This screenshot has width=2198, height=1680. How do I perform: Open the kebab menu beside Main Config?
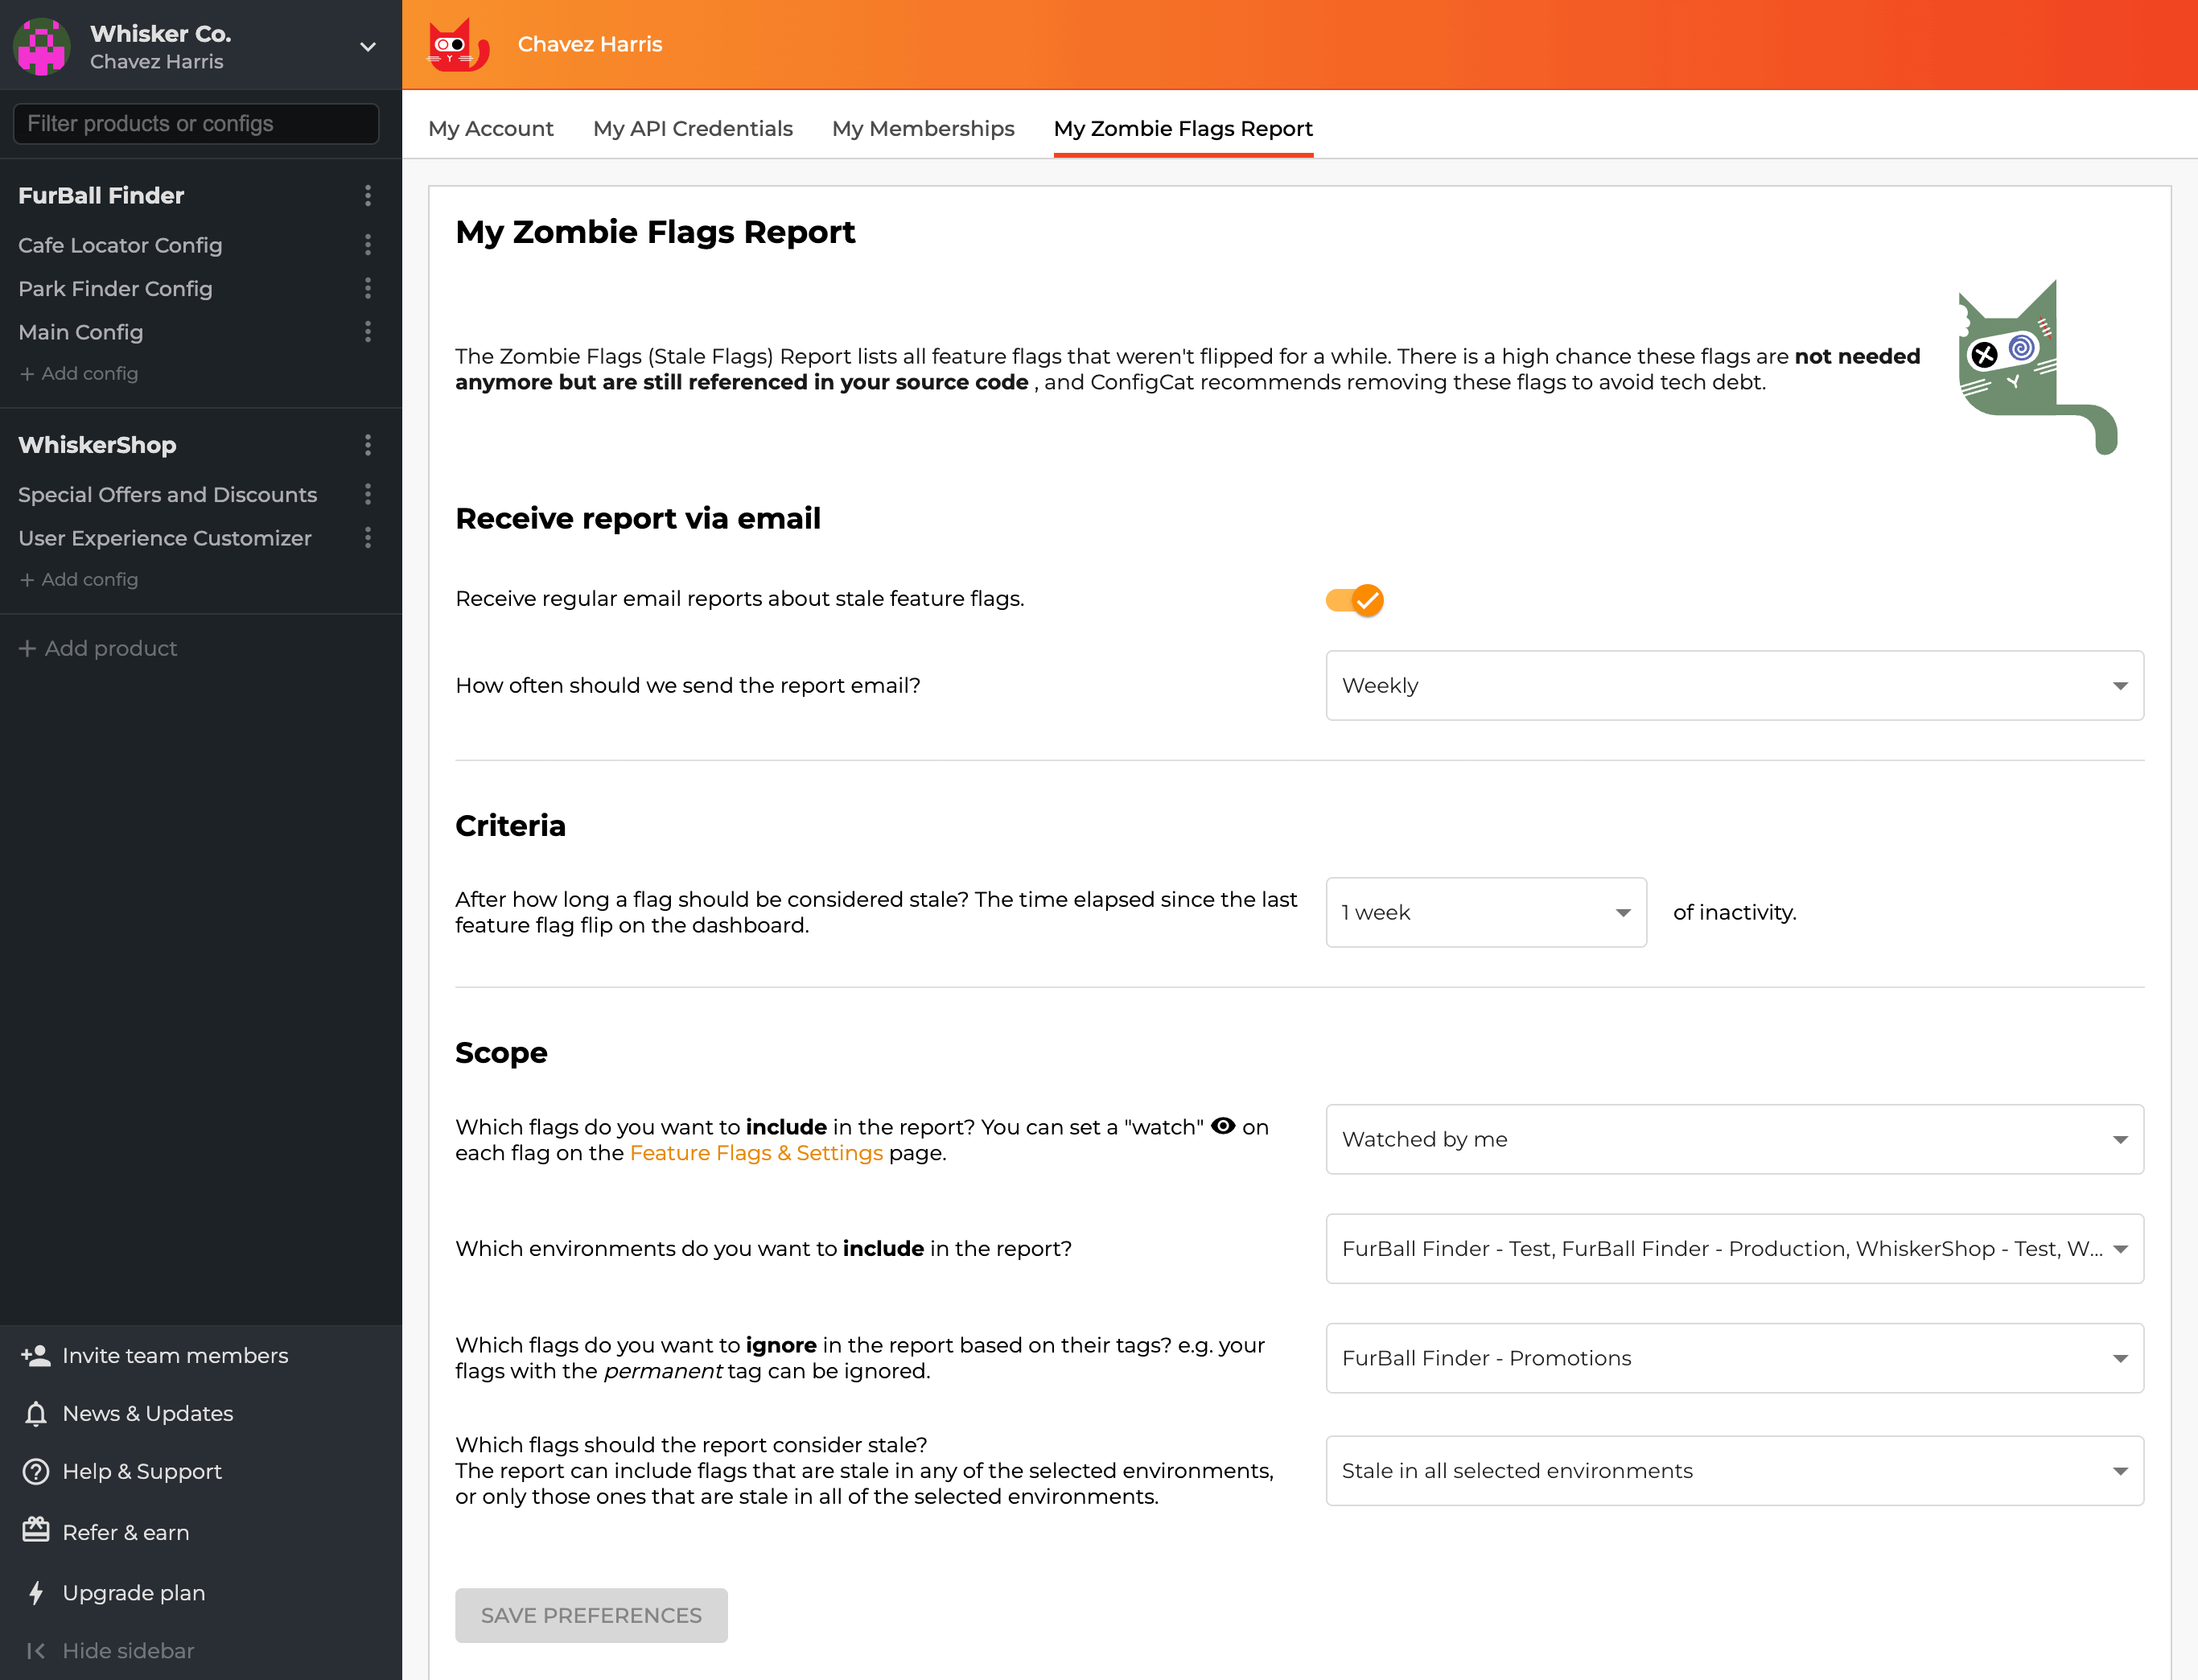pos(369,332)
